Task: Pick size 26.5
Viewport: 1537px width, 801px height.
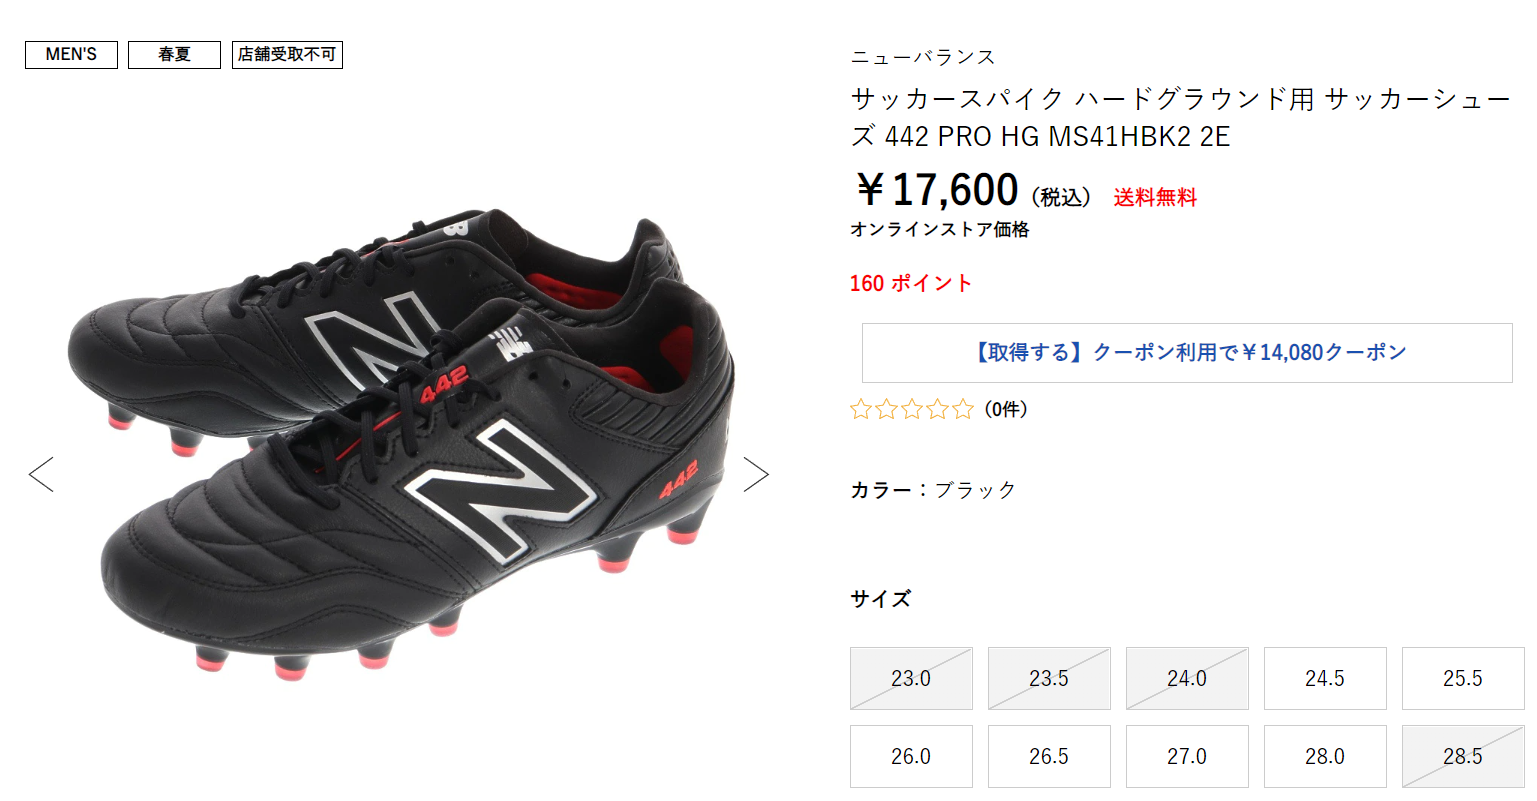Action: point(1049,756)
